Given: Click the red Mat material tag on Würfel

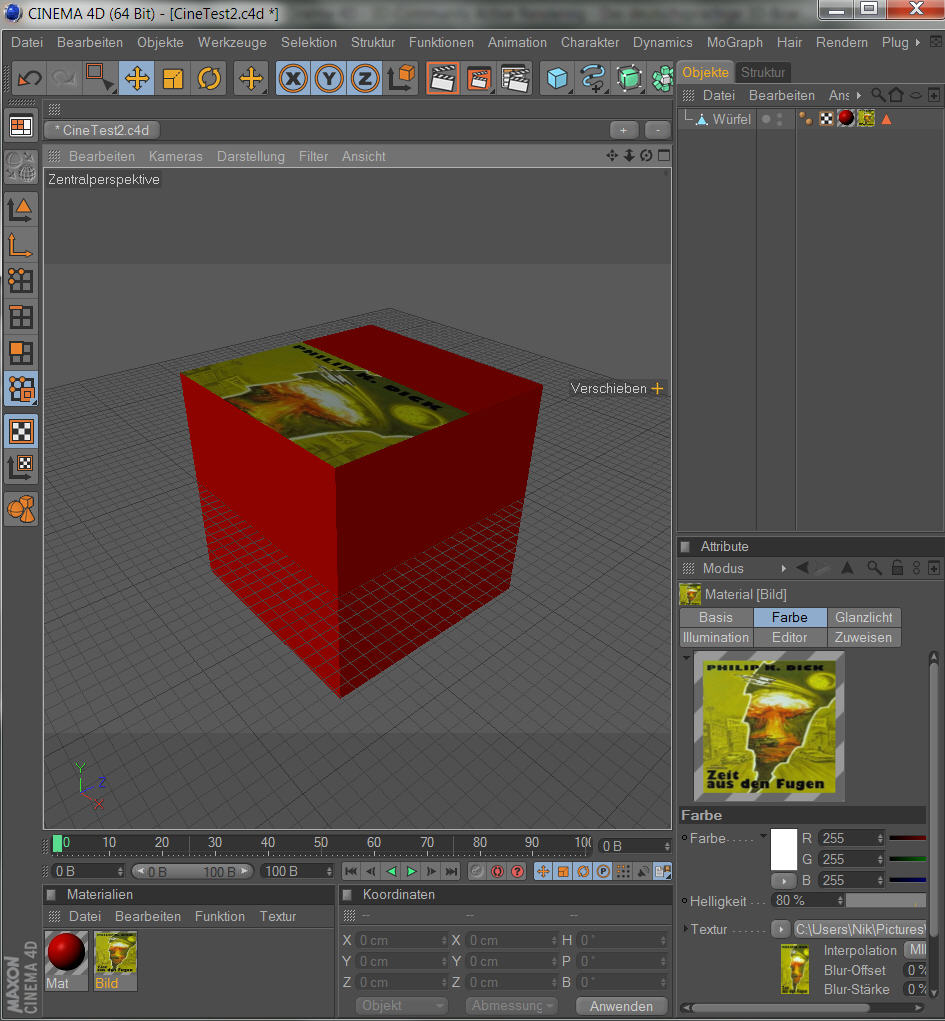Looking at the screenshot, I should tap(845, 119).
